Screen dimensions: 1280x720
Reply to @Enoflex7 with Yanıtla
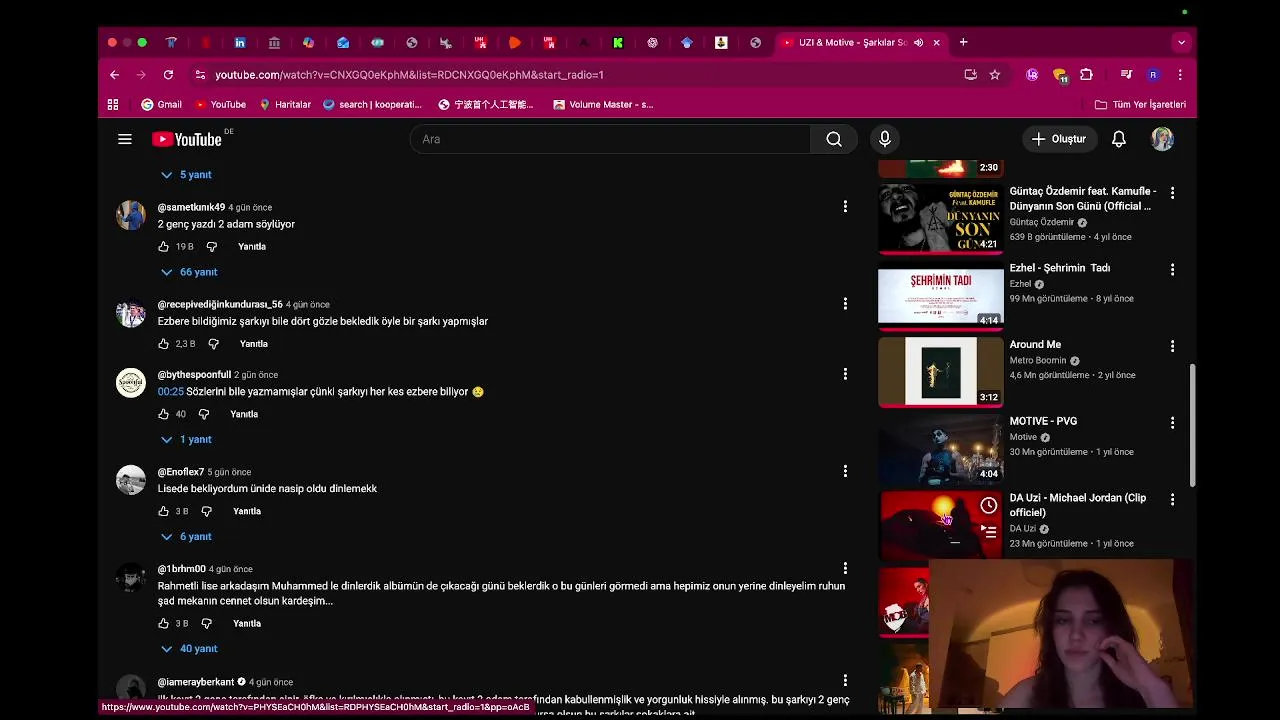[247, 511]
